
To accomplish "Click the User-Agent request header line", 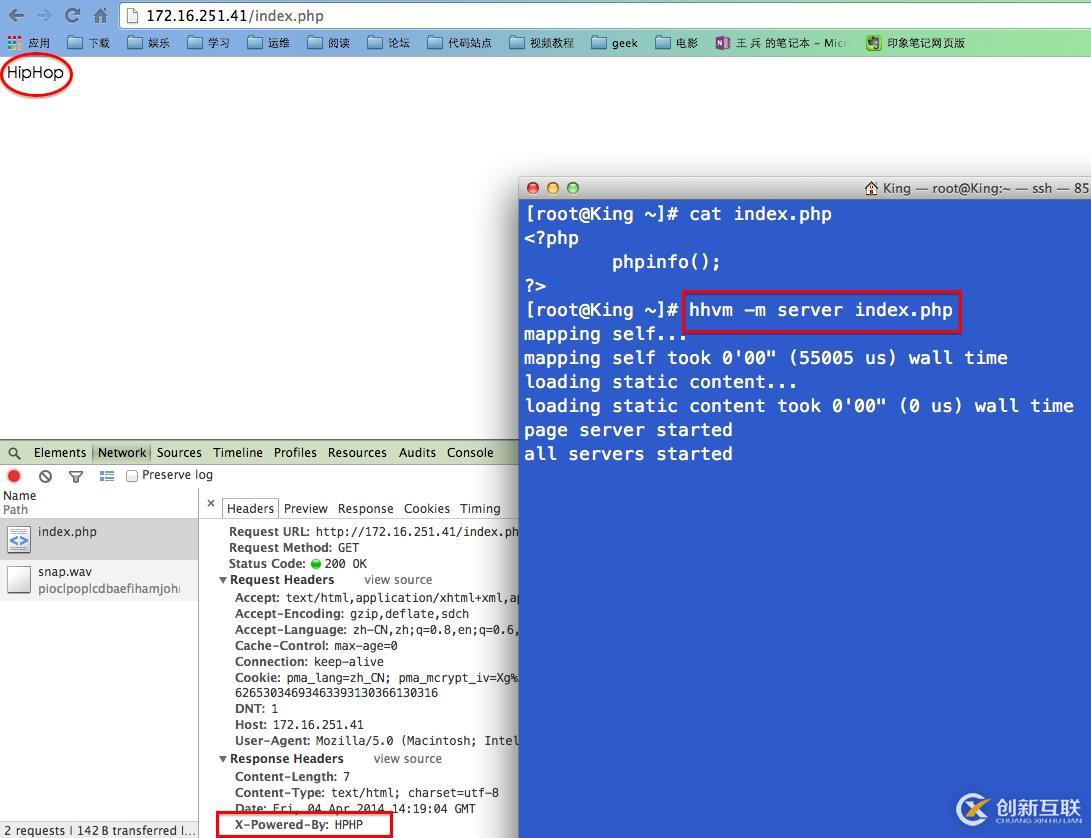I will point(376,741).
